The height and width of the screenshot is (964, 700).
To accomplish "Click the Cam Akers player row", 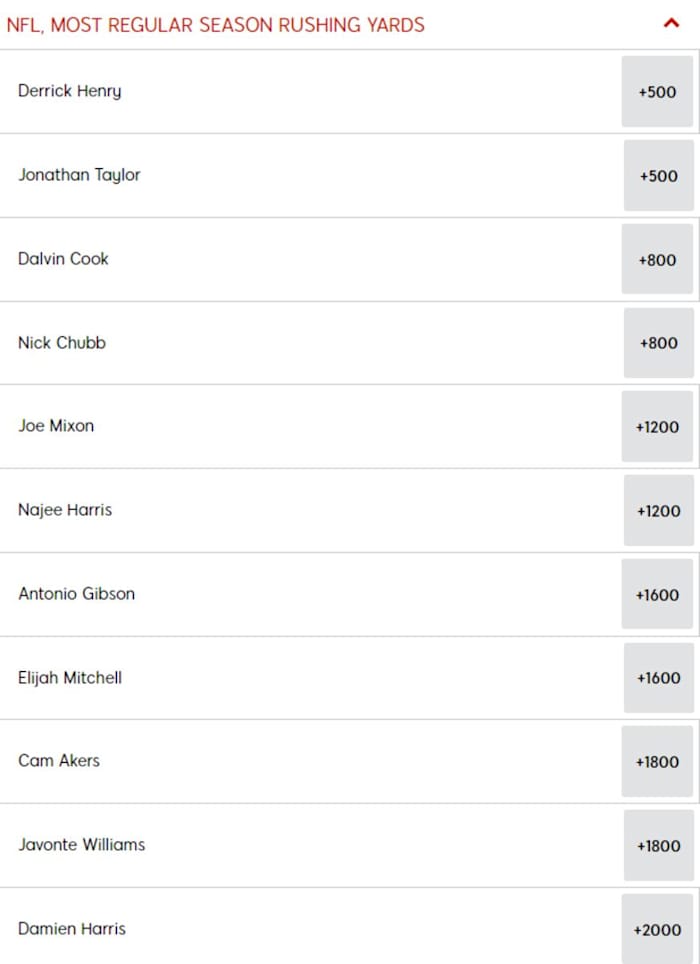I will pyautogui.click(x=58, y=761).
